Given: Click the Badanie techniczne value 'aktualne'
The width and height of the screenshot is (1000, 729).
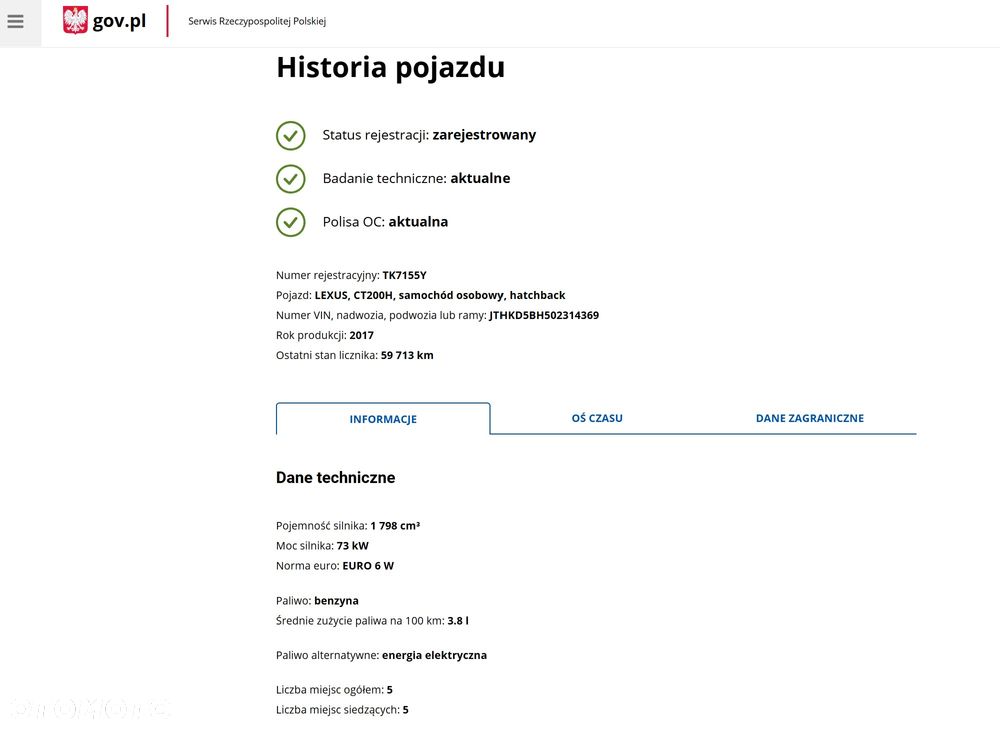Looking at the screenshot, I should tap(480, 178).
